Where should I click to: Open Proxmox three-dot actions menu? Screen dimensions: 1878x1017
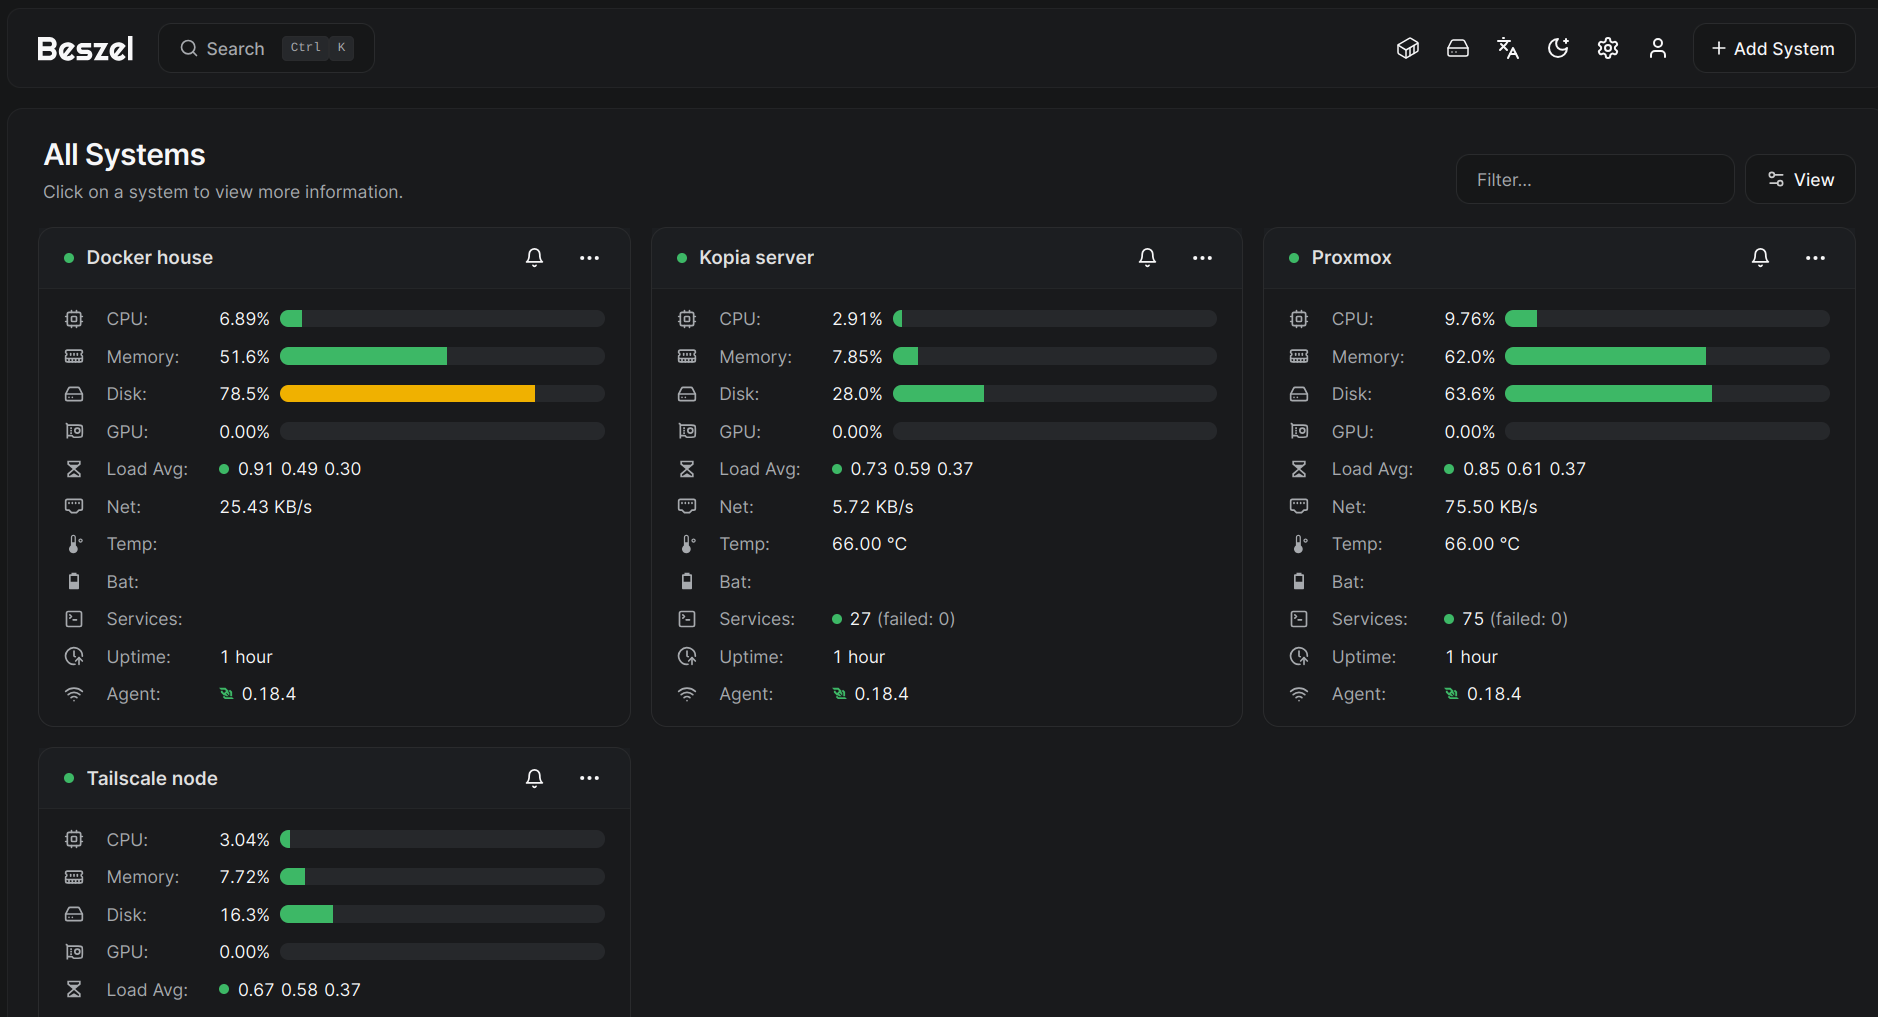[x=1815, y=258]
